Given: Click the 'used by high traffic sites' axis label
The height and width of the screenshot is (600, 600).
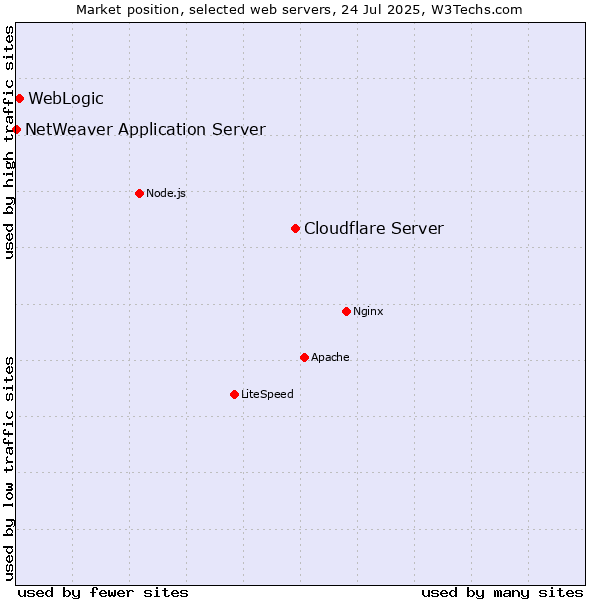Looking at the screenshot, I should tap(8, 143).
